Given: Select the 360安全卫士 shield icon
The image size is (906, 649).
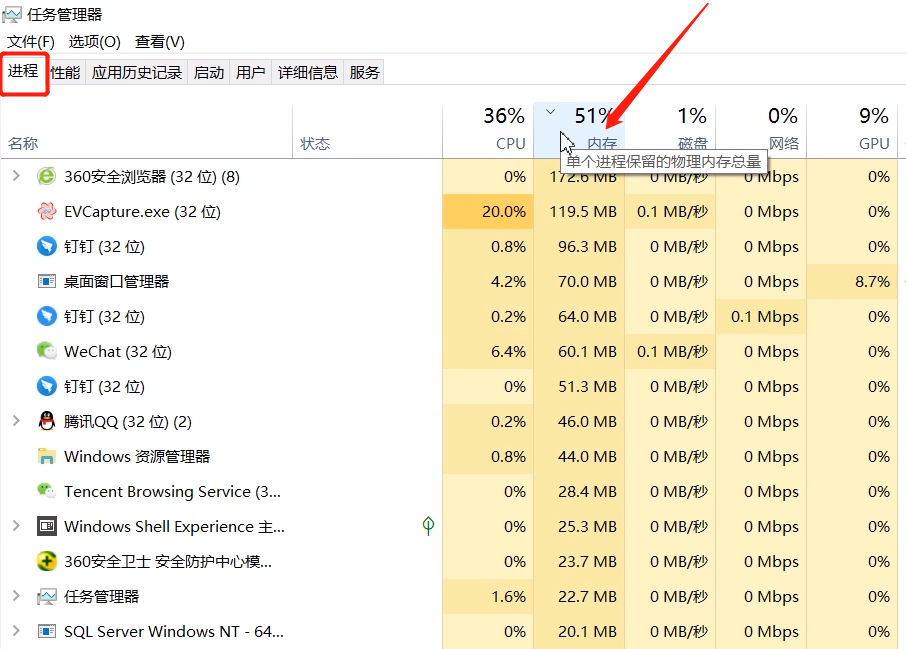Looking at the screenshot, I should click(x=47, y=561).
